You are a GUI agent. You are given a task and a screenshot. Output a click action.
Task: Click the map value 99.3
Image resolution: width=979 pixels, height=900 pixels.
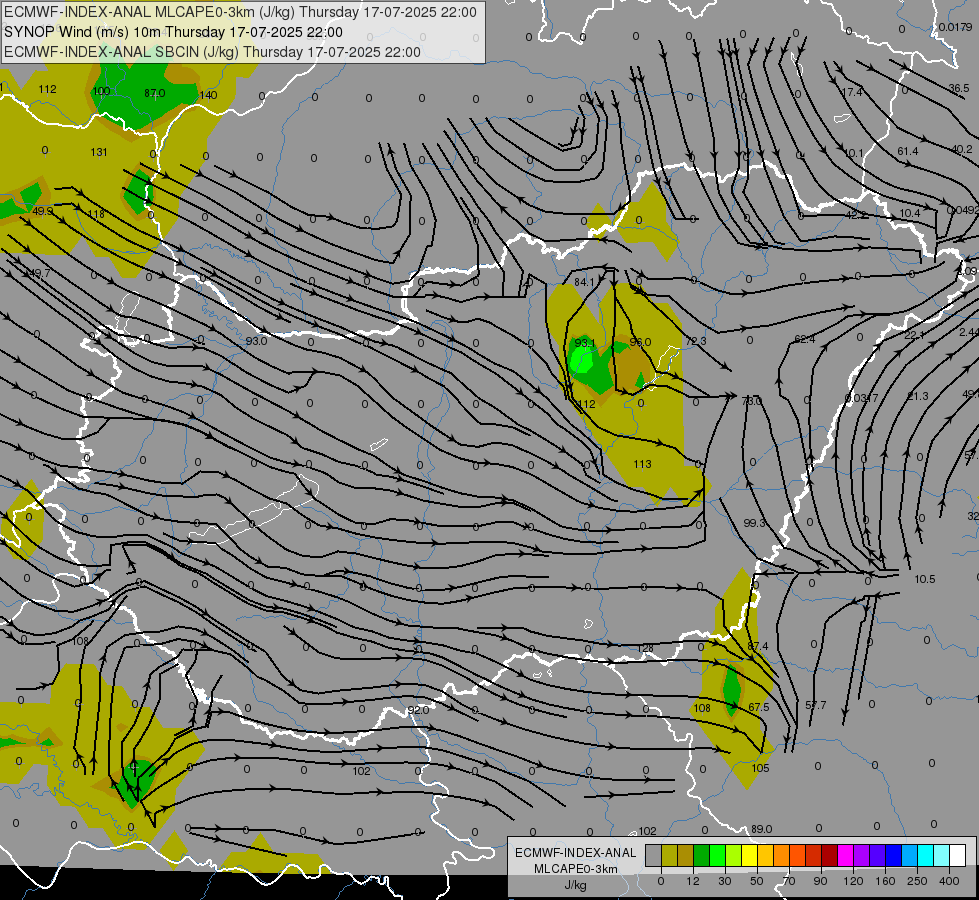click(x=754, y=523)
